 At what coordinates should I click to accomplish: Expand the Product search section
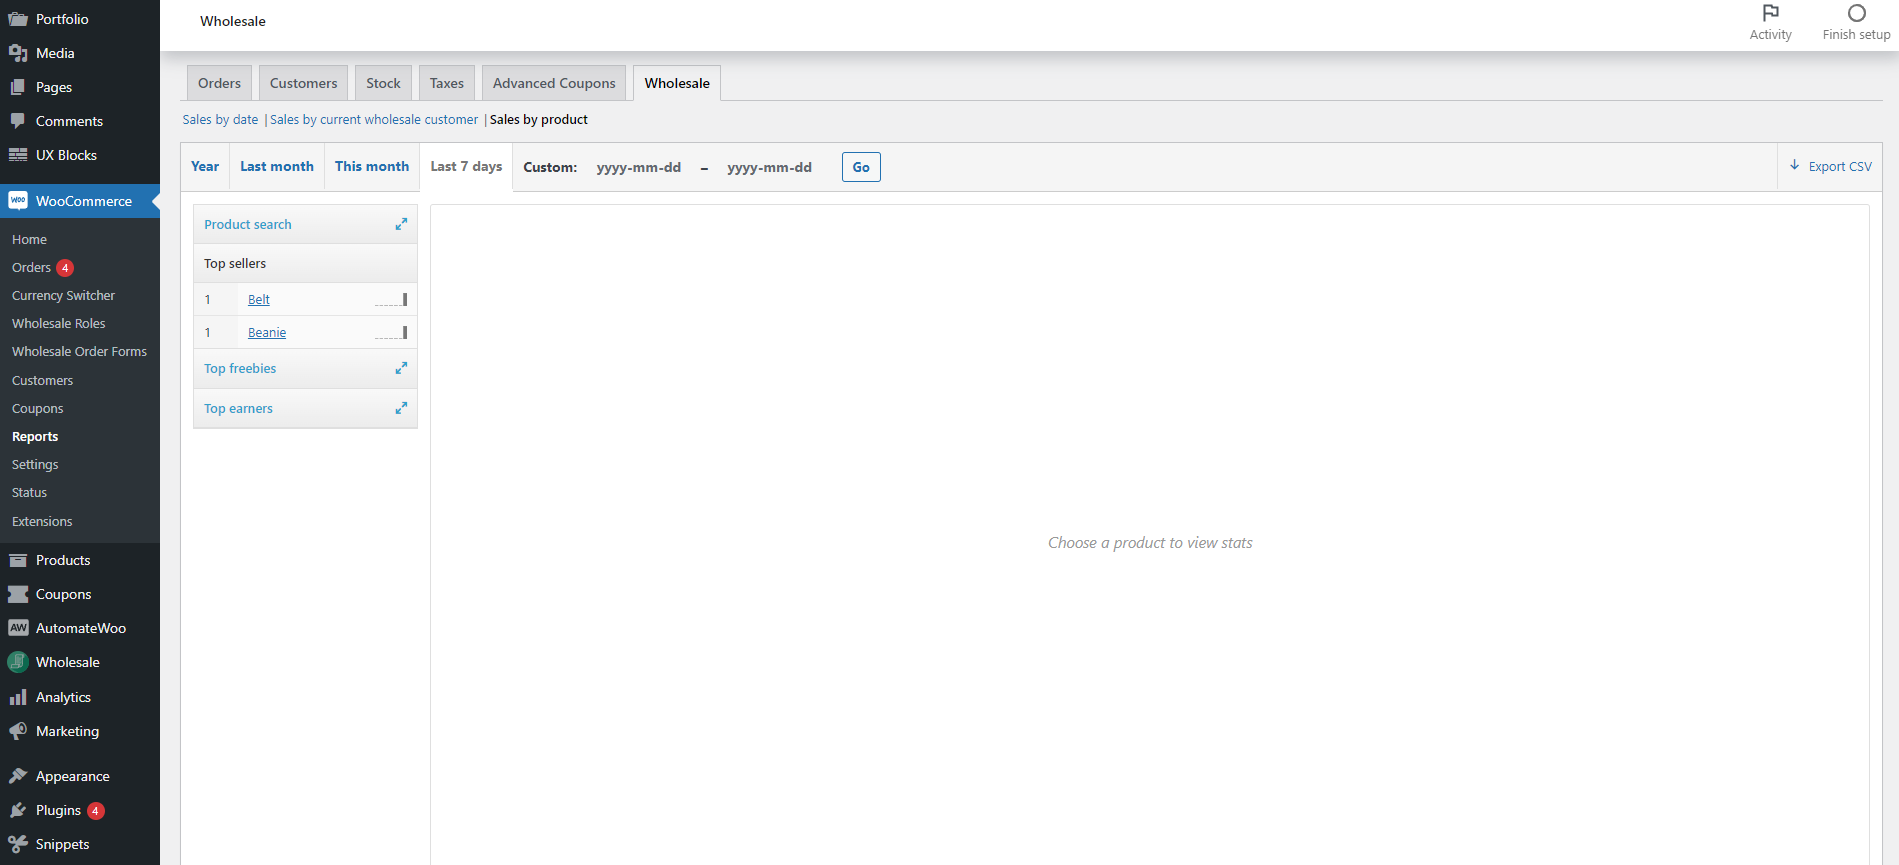click(401, 225)
